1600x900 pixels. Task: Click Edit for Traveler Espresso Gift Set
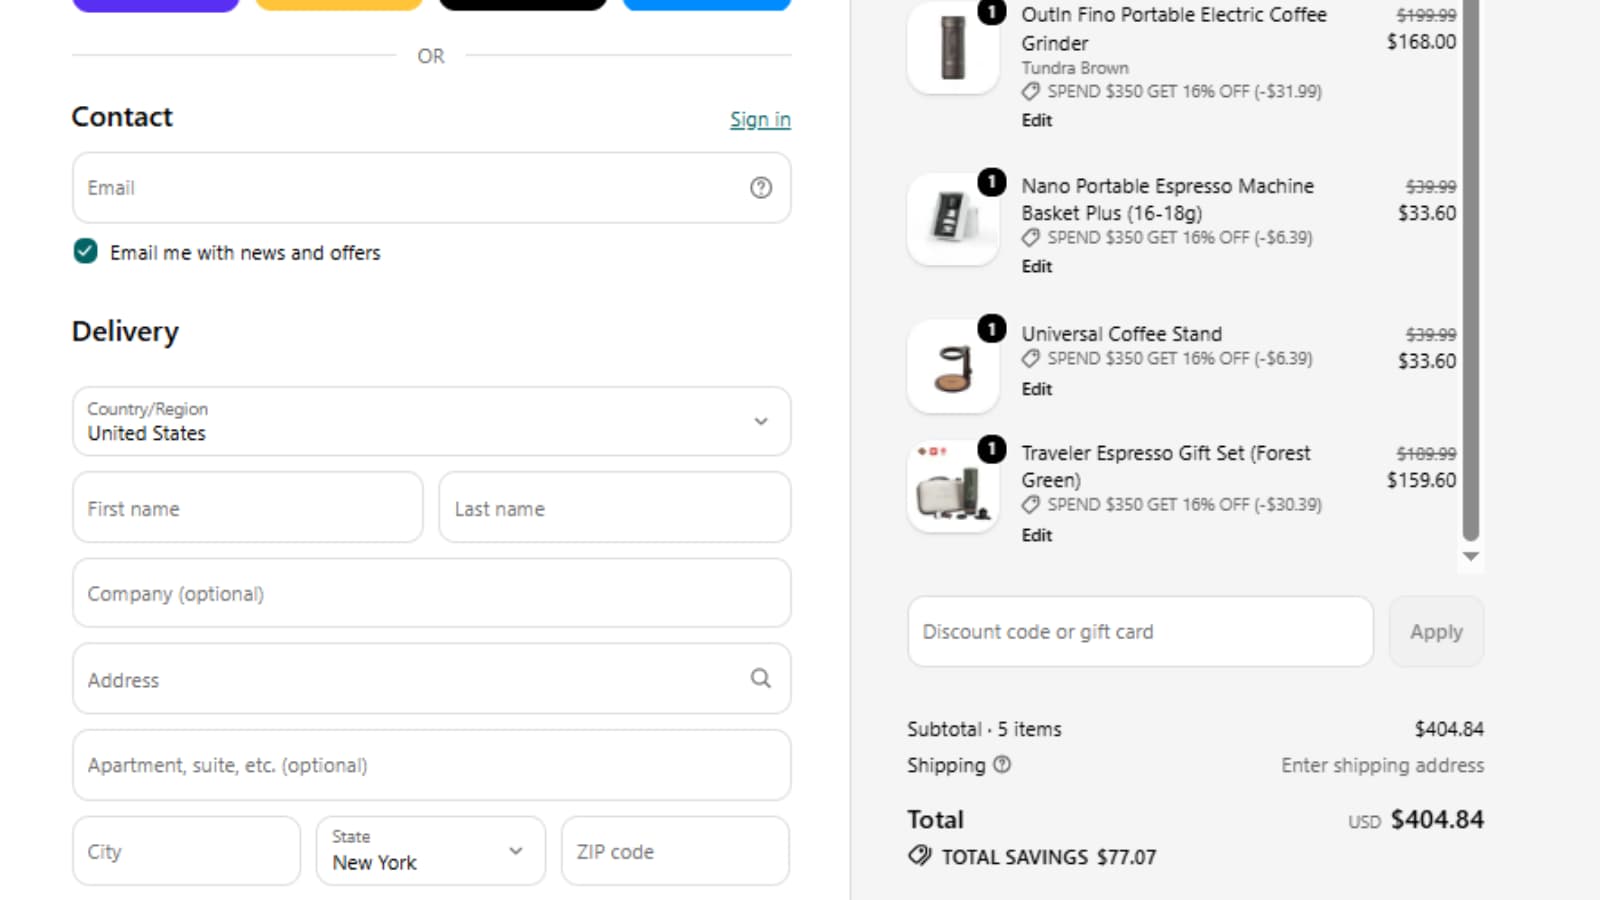tap(1037, 535)
